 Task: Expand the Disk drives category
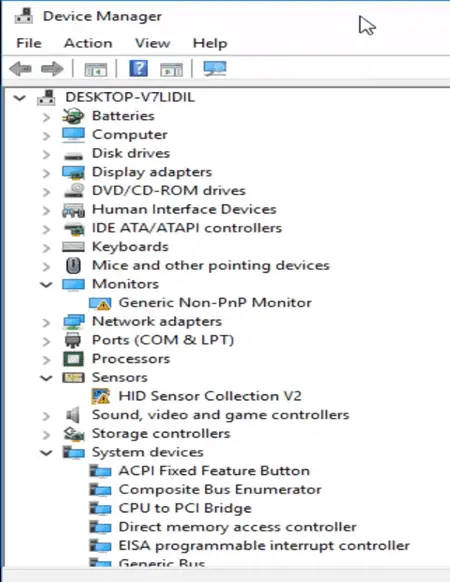pos(46,154)
